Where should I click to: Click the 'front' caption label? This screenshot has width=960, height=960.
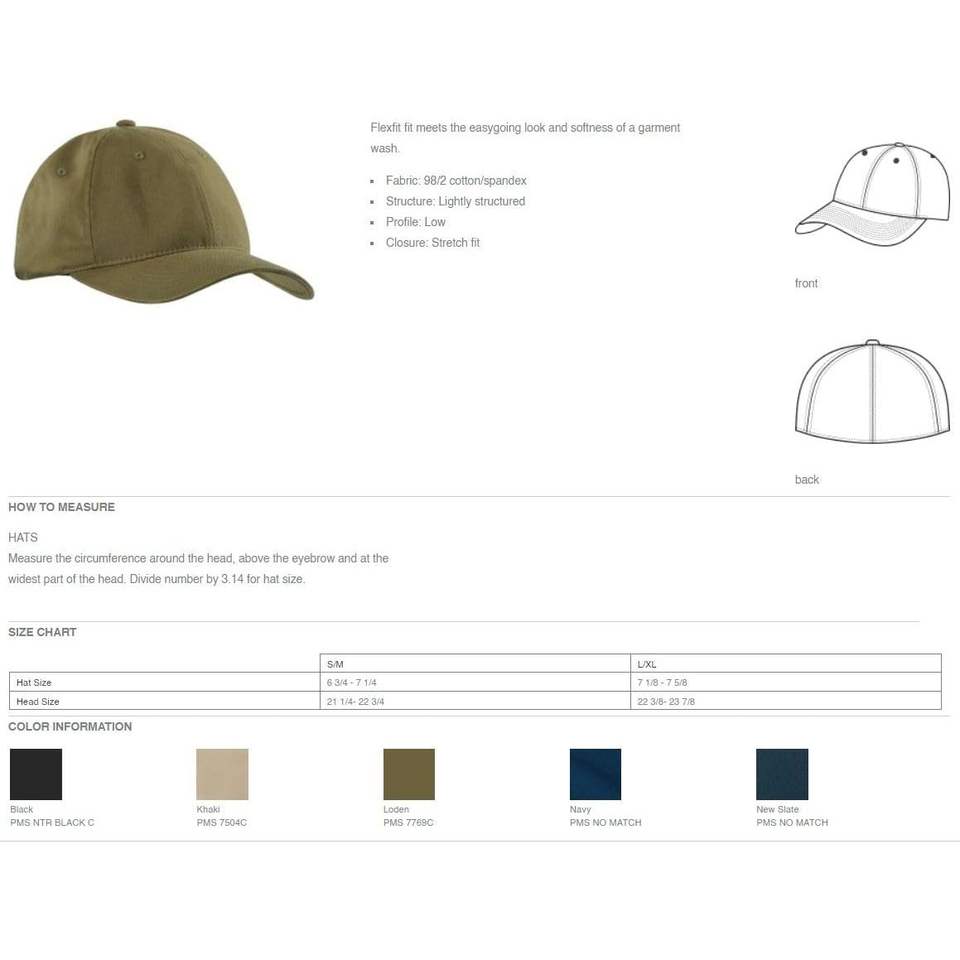(x=806, y=283)
